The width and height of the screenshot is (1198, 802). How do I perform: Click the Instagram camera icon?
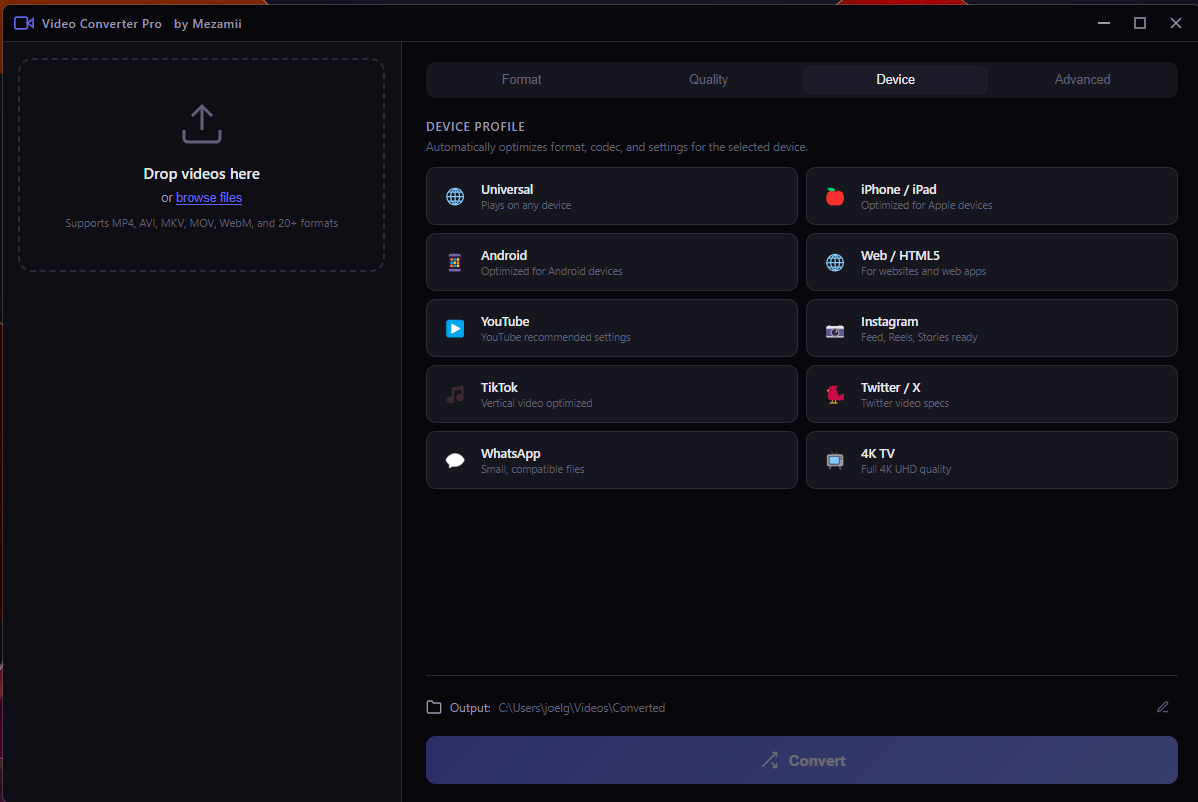pyautogui.click(x=835, y=331)
